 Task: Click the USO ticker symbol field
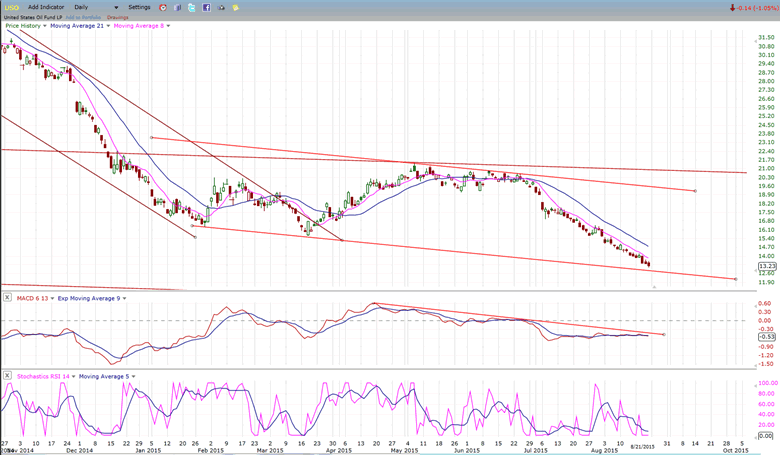(10, 7)
